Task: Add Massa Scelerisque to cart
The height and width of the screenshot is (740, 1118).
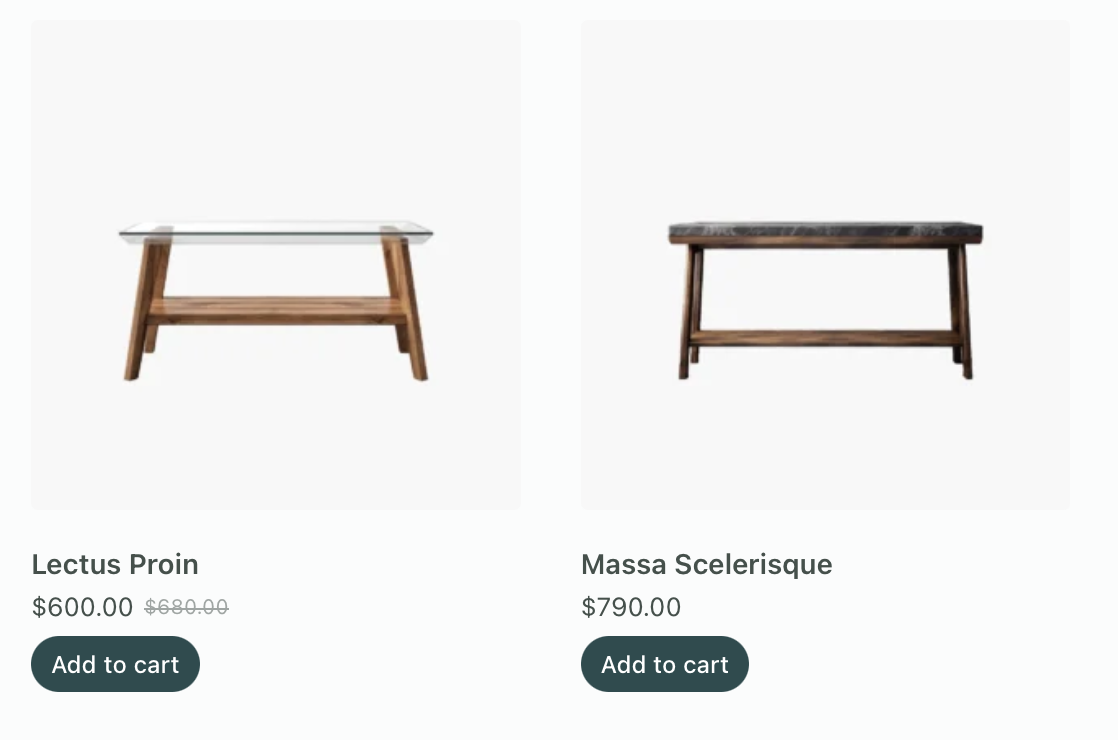Action: pos(665,664)
